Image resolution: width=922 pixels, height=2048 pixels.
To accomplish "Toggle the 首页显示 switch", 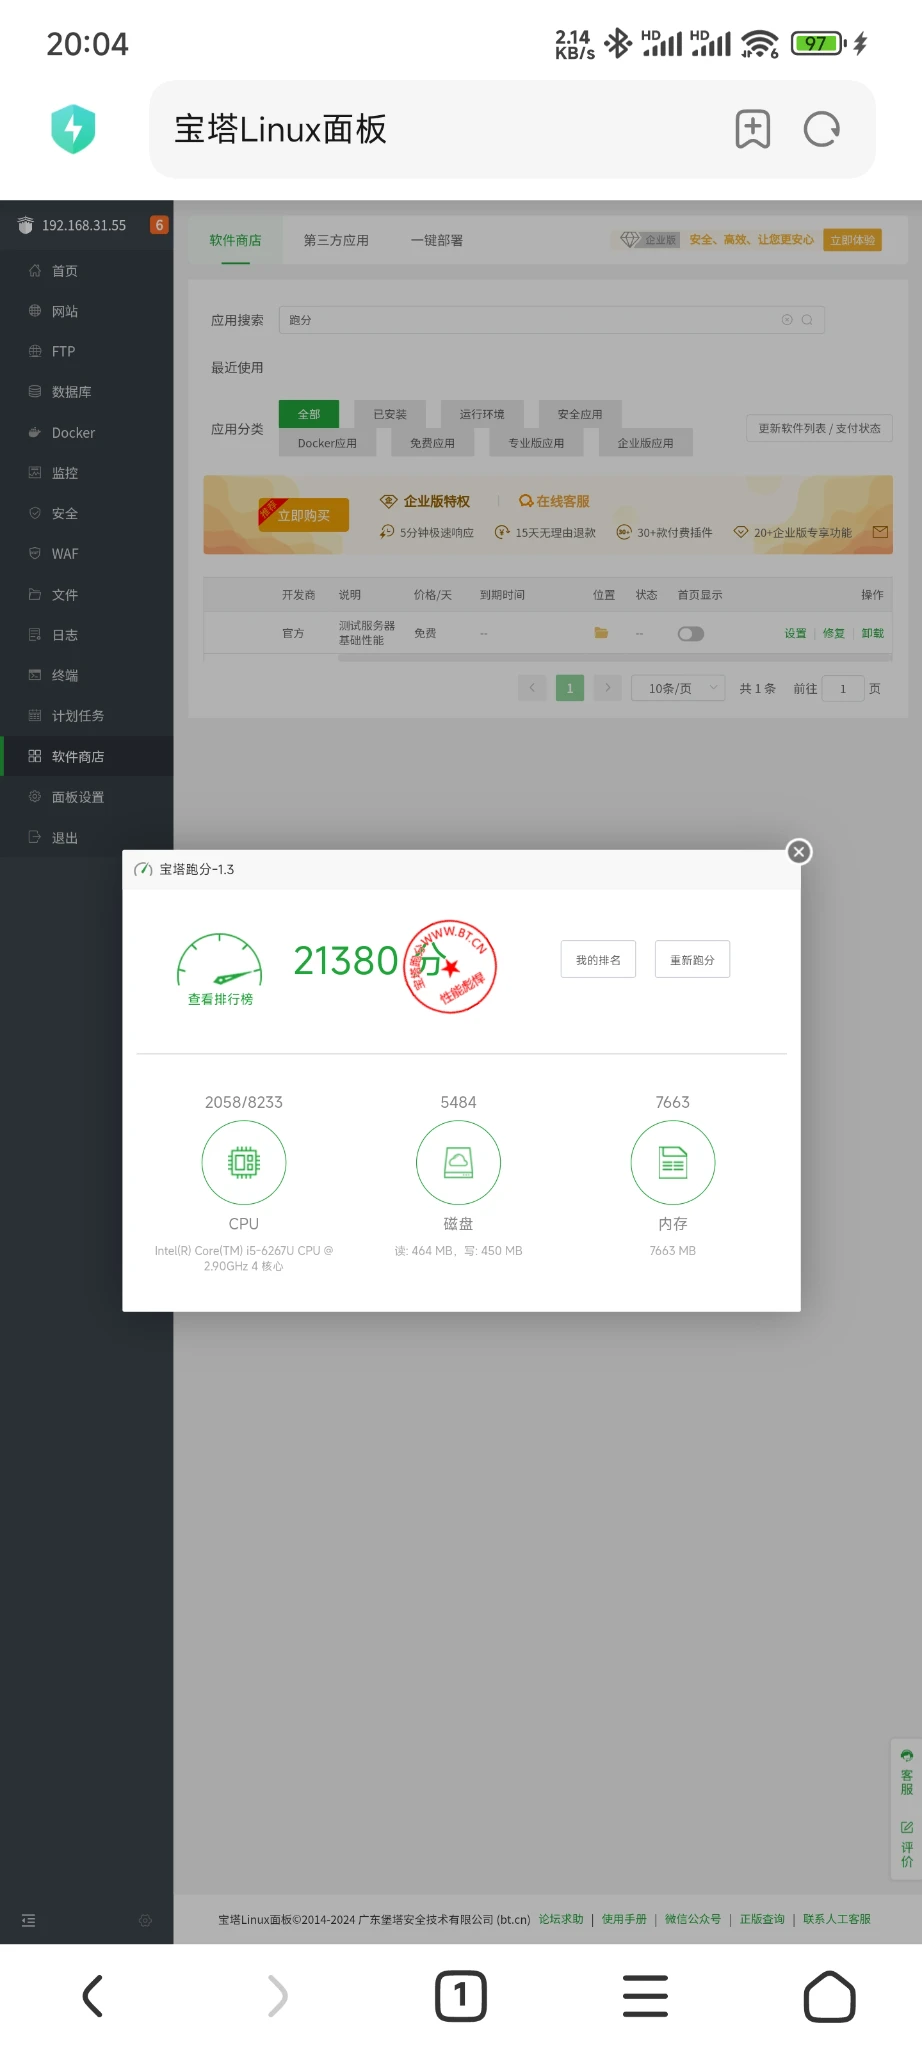I will click(x=690, y=634).
